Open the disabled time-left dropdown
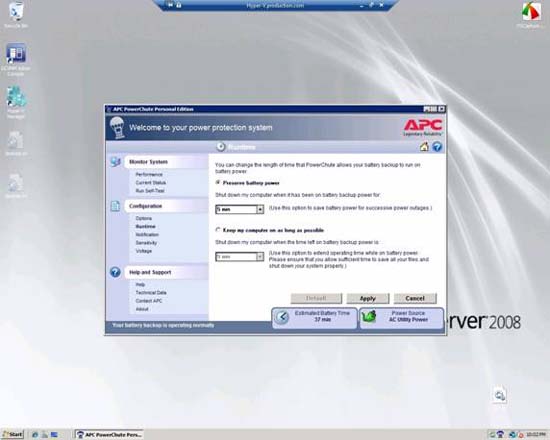The height and width of the screenshot is (440, 550). click(x=240, y=257)
